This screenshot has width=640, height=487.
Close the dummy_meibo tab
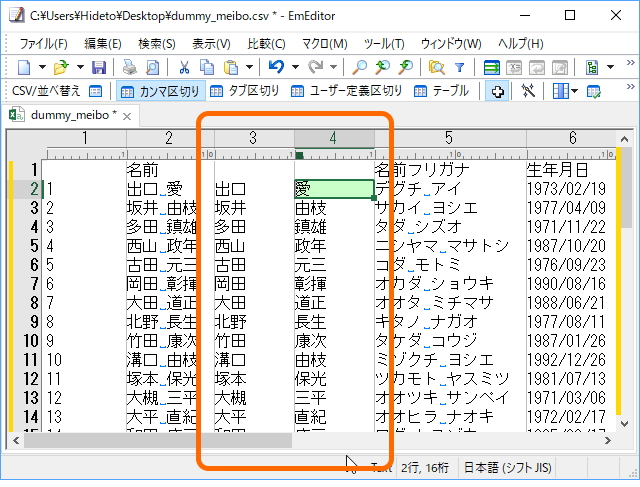pyautogui.click(x=127, y=117)
